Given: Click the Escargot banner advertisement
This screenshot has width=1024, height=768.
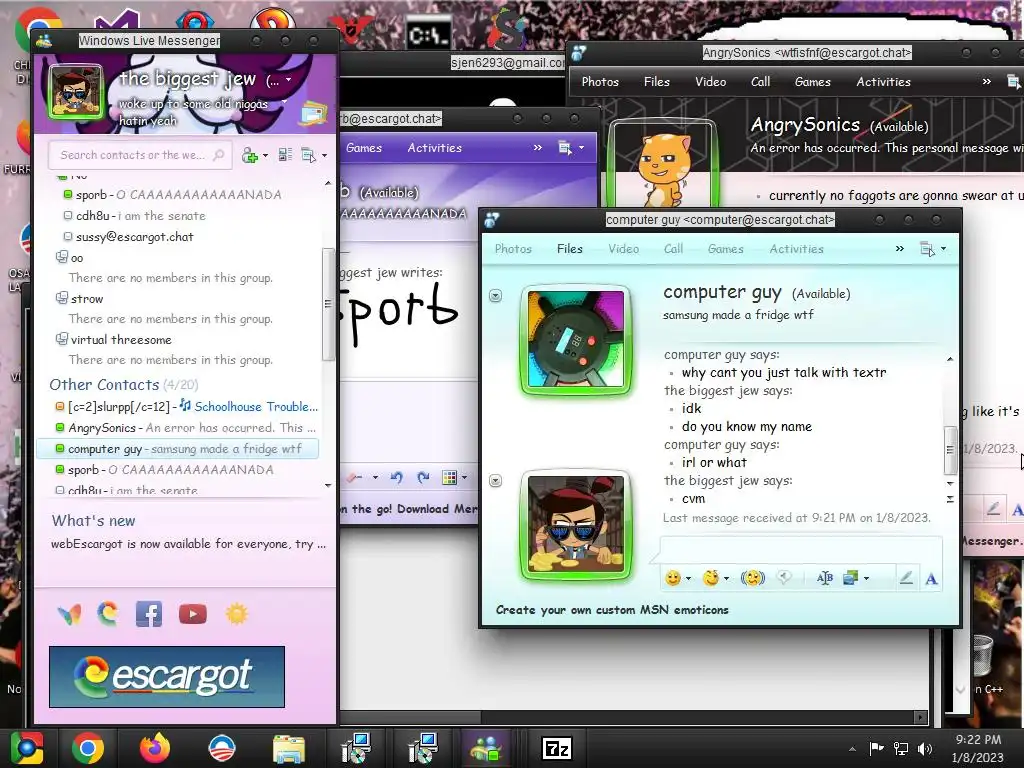Looking at the screenshot, I should (x=167, y=677).
